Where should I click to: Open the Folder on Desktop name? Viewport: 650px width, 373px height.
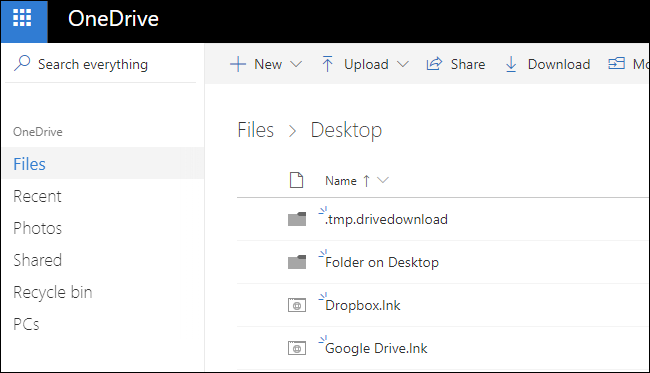tap(382, 262)
